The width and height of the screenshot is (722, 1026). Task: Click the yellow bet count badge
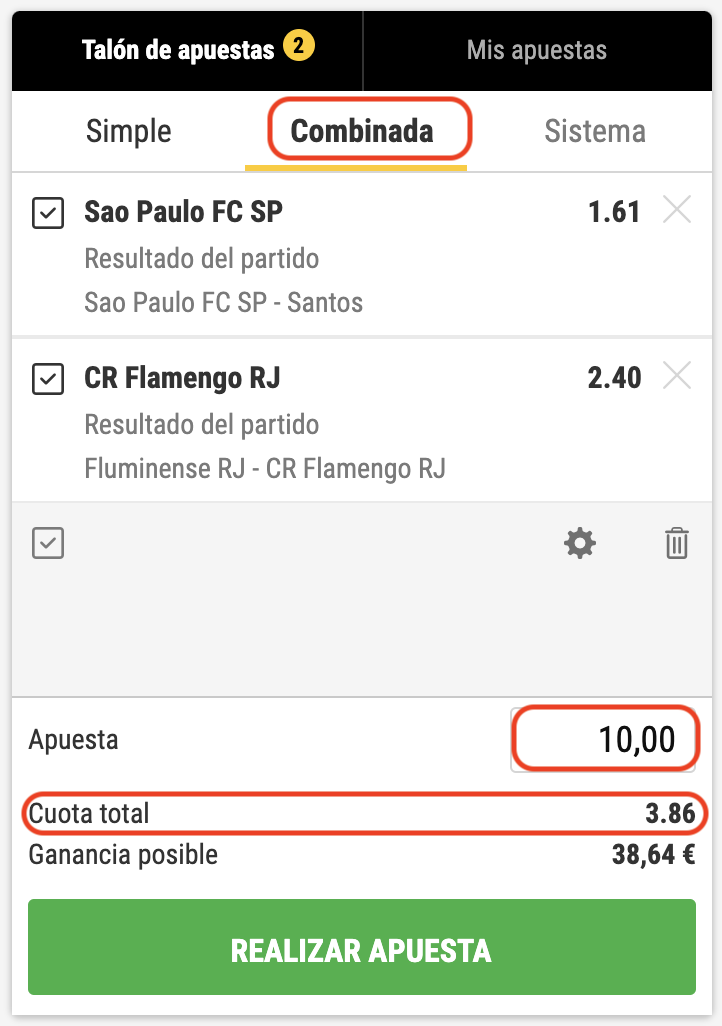[x=298, y=46]
